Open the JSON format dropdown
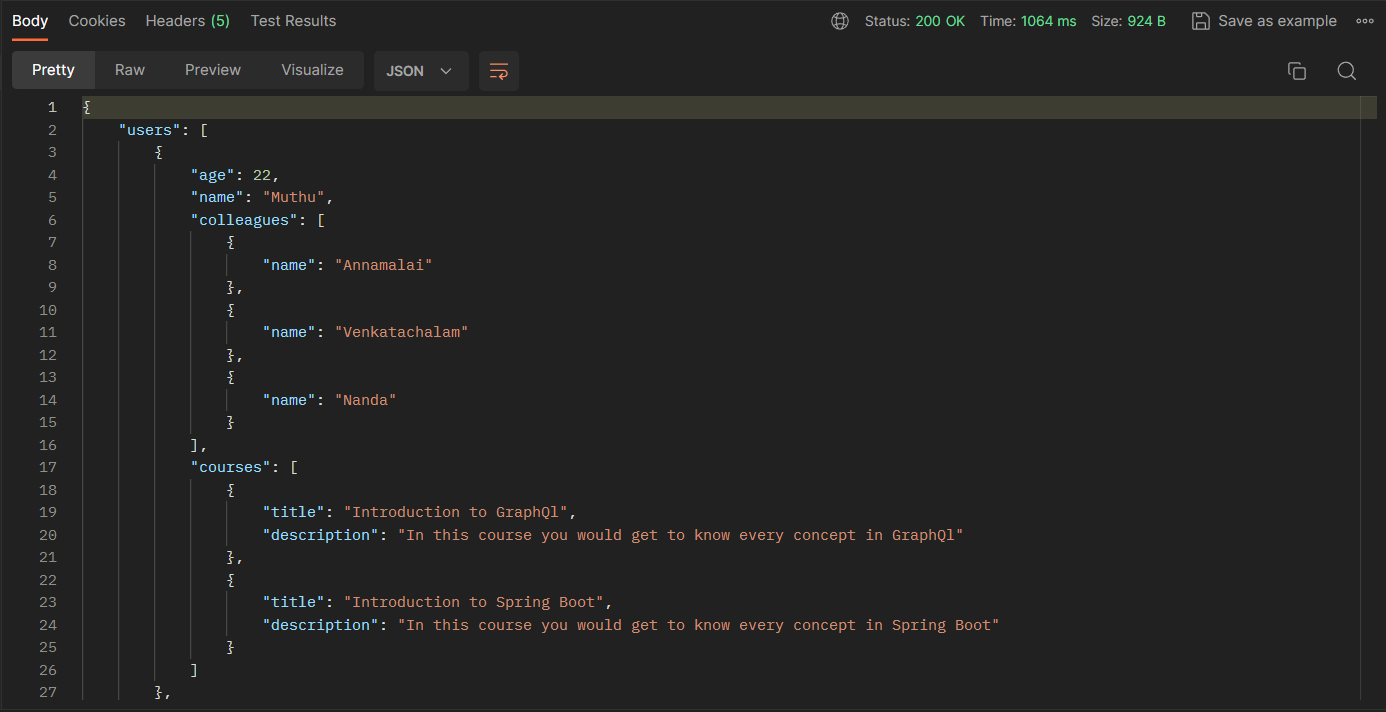This screenshot has height=712, width=1386. [421, 71]
